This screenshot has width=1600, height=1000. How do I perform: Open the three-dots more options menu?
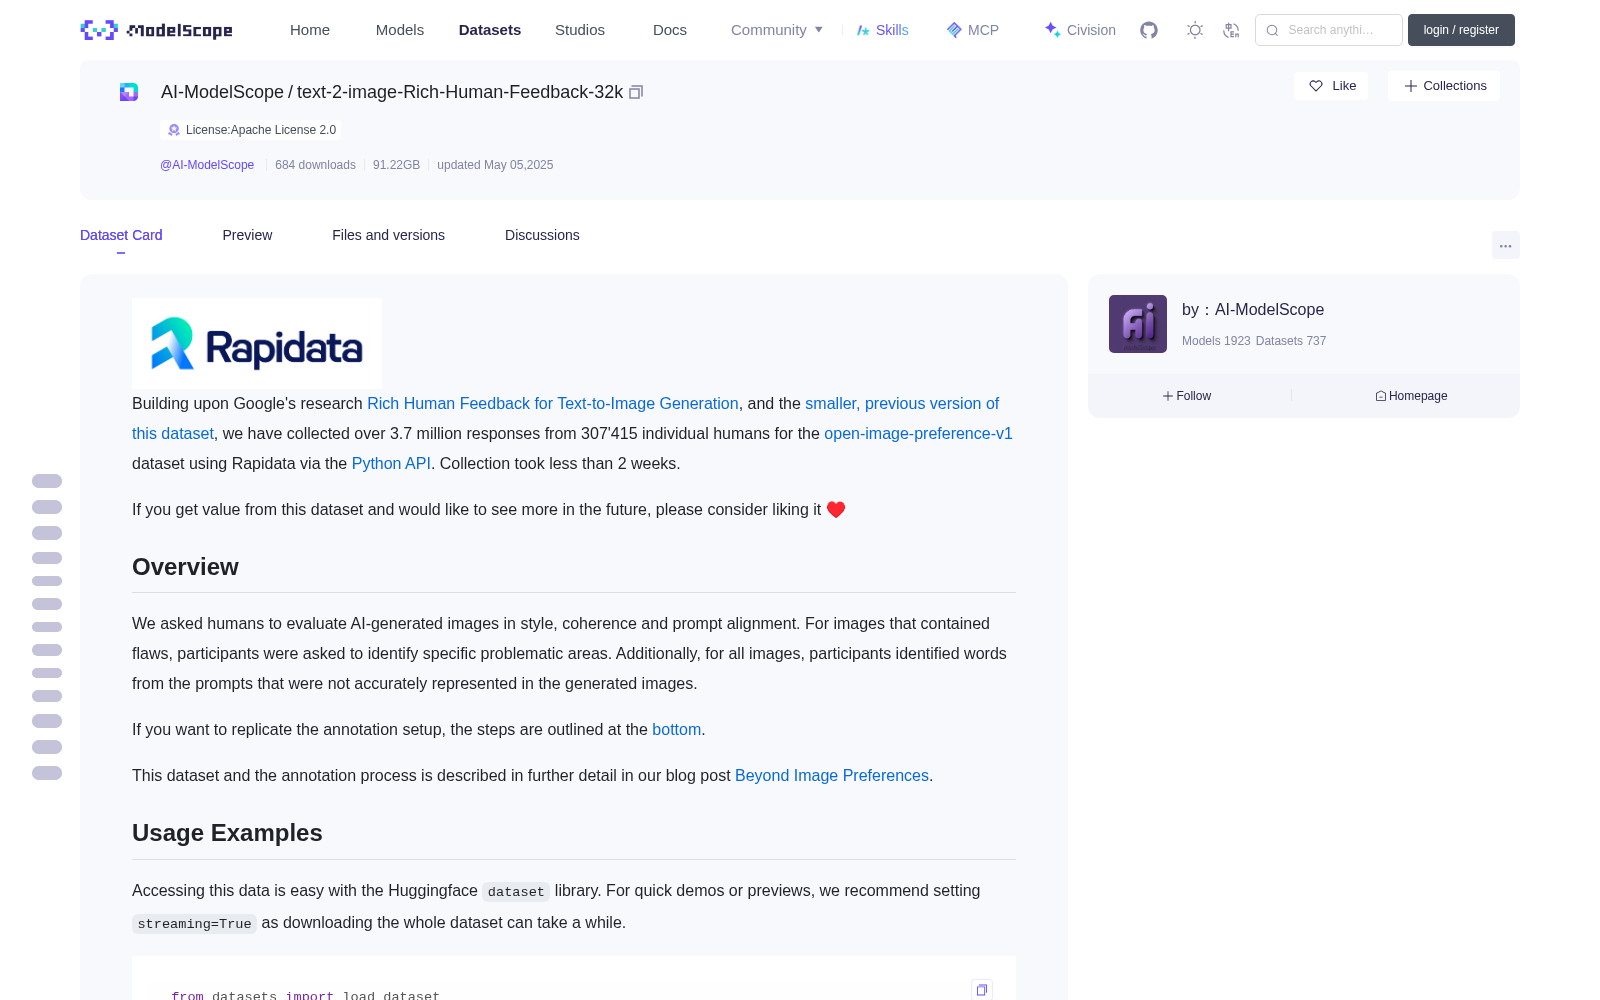coord(1506,245)
